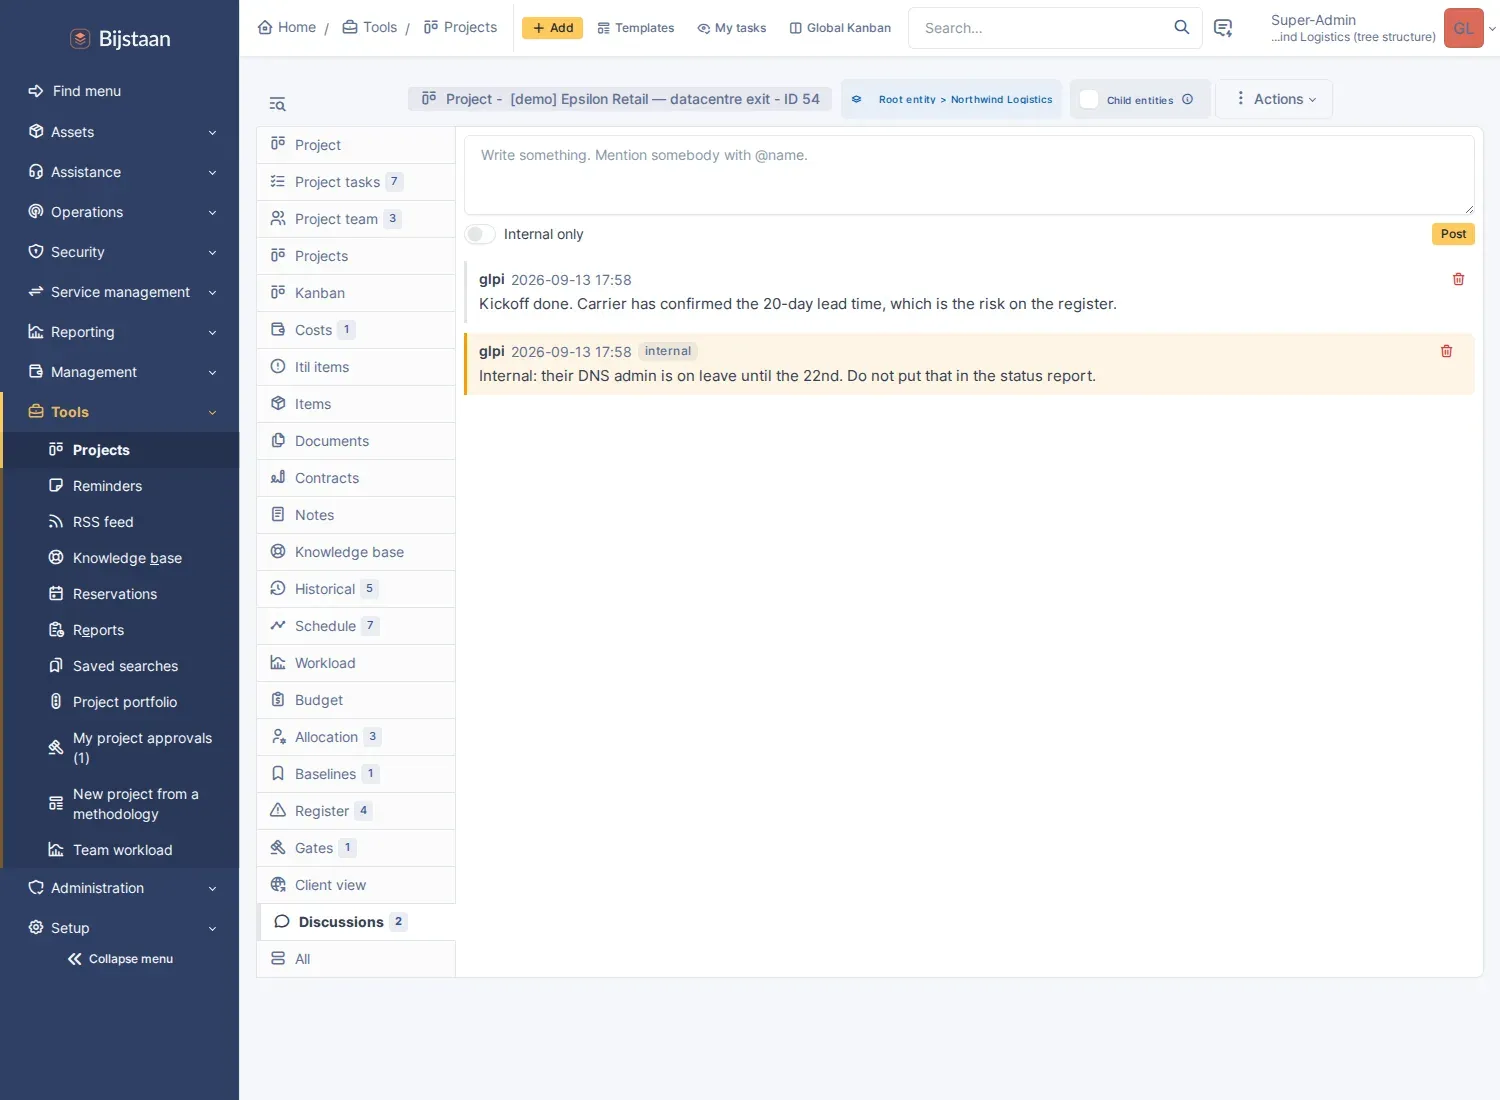Screen dimensions: 1500x1100
Task: Switch to the Project tasks tab
Action: [x=356, y=182]
